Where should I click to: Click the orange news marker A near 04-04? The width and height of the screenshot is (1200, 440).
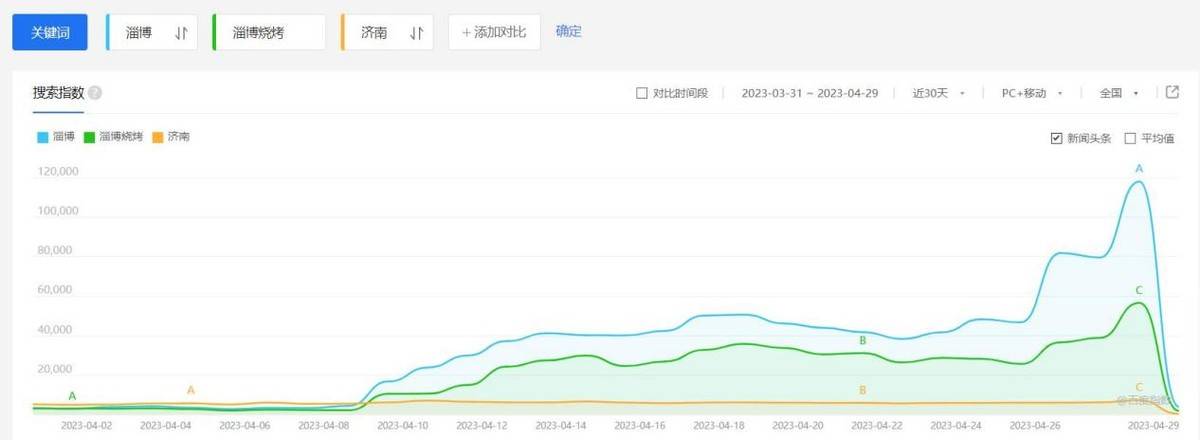coord(191,389)
